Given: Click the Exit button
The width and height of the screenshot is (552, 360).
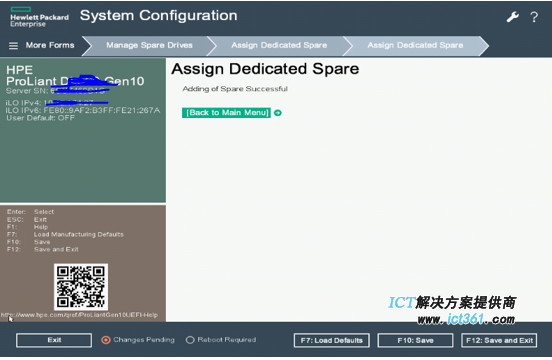Looking at the screenshot, I should tap(54, 340).
